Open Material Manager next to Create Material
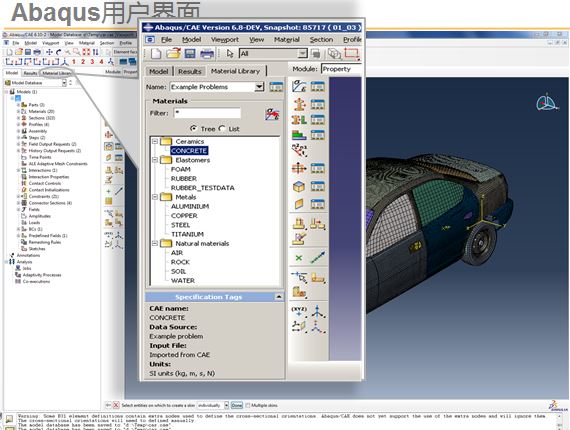 coord(317,87)
